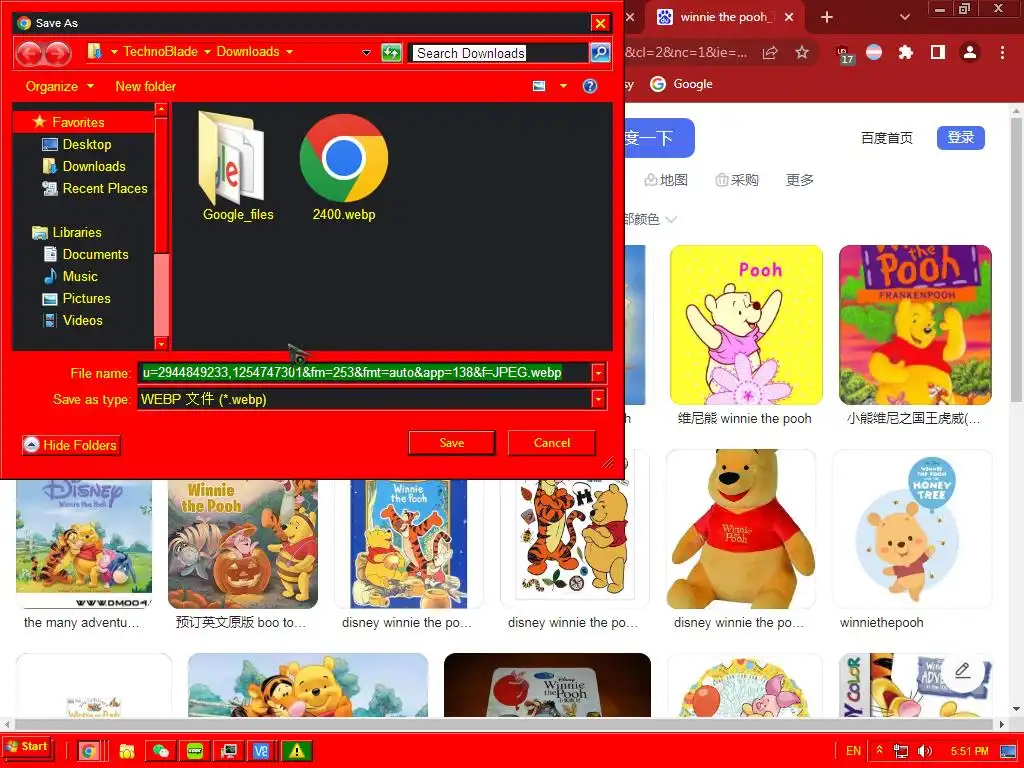Open the yellow folder icon in taskbar
This screenshot has width=1024, height=768.
coord(127,751)
